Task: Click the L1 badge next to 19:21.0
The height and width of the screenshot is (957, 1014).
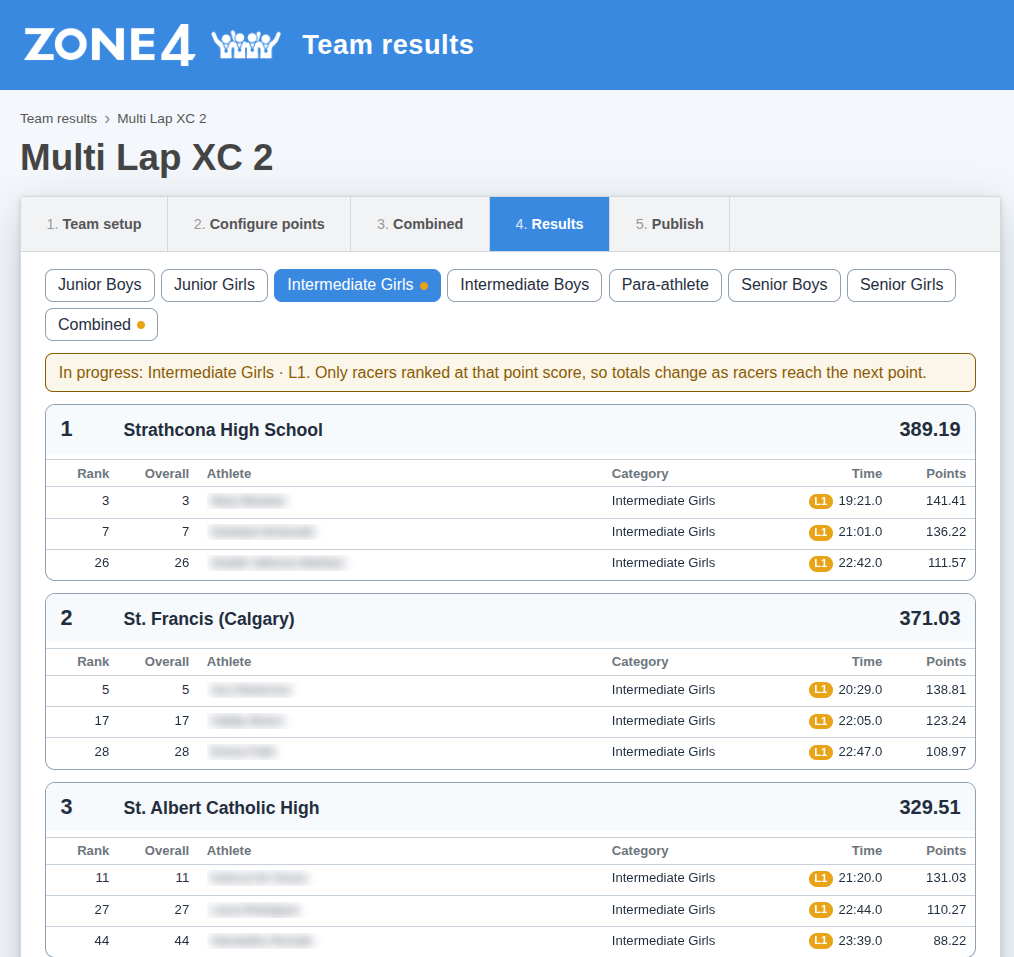Action: pos(821,501)
